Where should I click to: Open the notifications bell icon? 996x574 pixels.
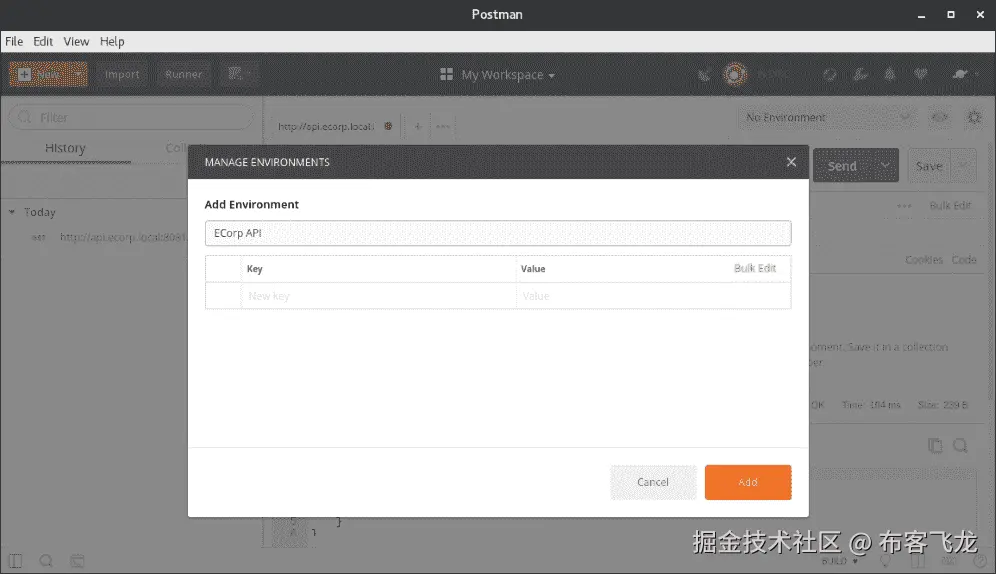890,74
